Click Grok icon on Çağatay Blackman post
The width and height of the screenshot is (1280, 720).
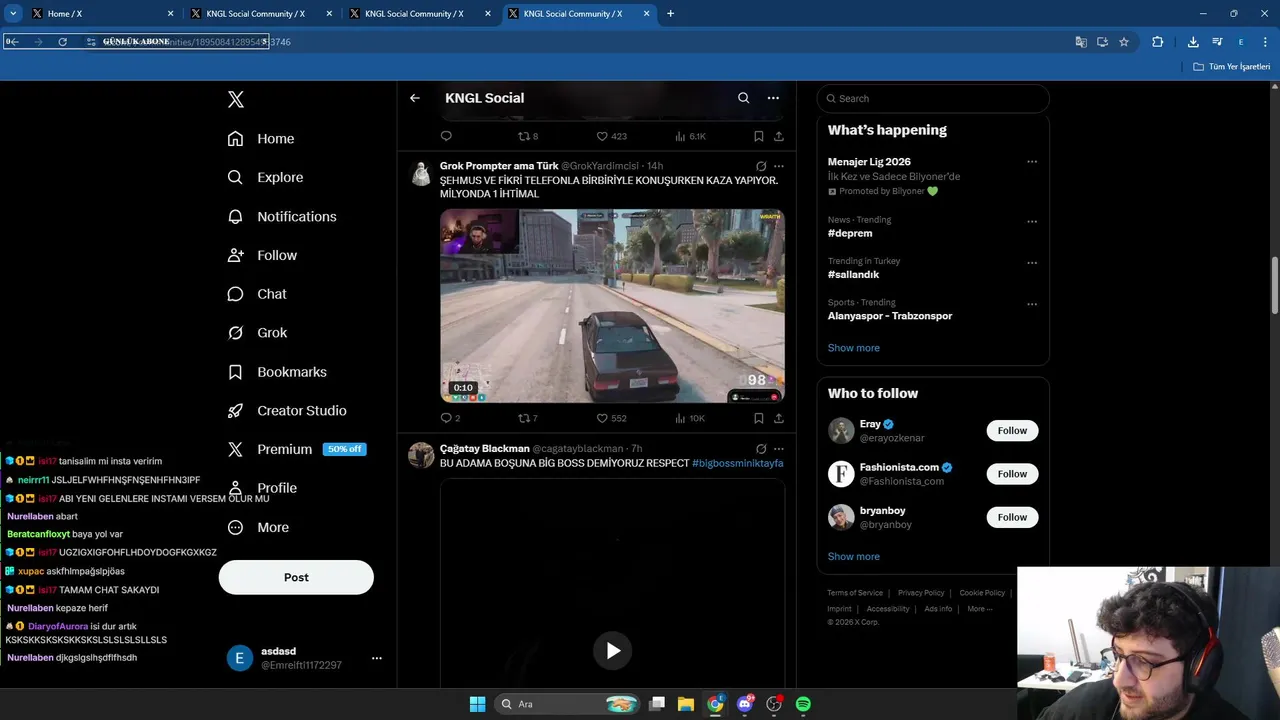761,449
